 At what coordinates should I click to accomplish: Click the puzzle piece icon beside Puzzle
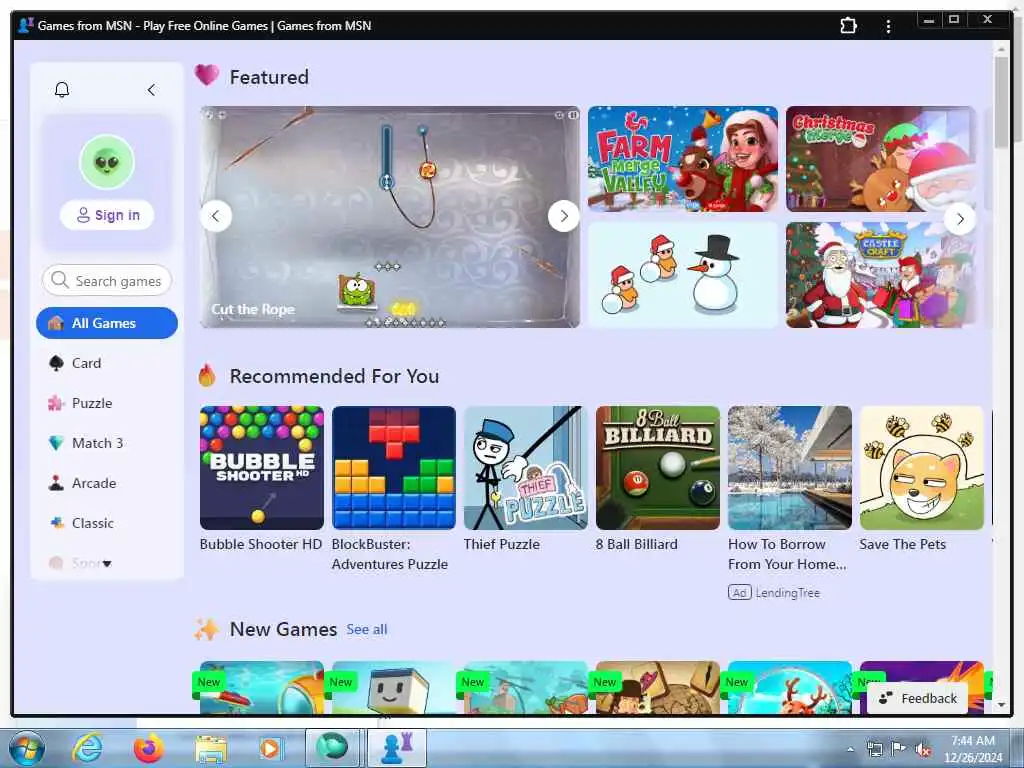point(56,403)
